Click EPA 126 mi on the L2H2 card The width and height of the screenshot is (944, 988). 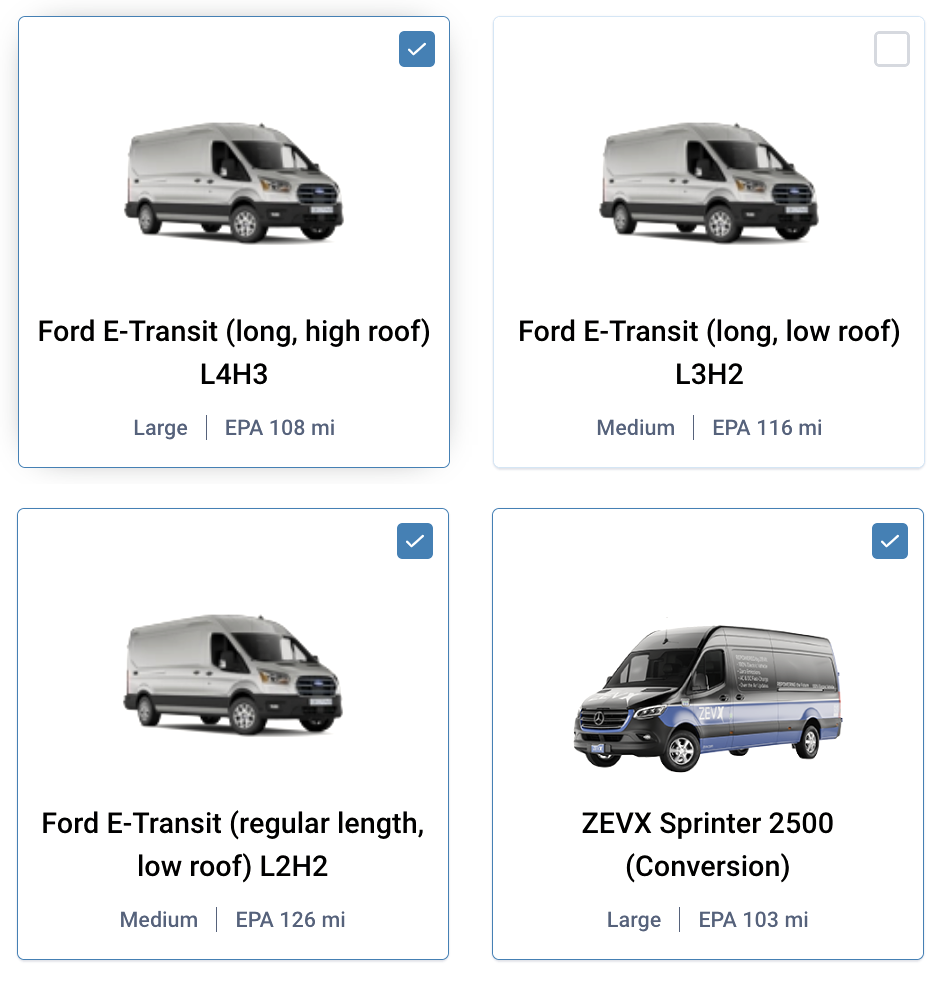290,919
